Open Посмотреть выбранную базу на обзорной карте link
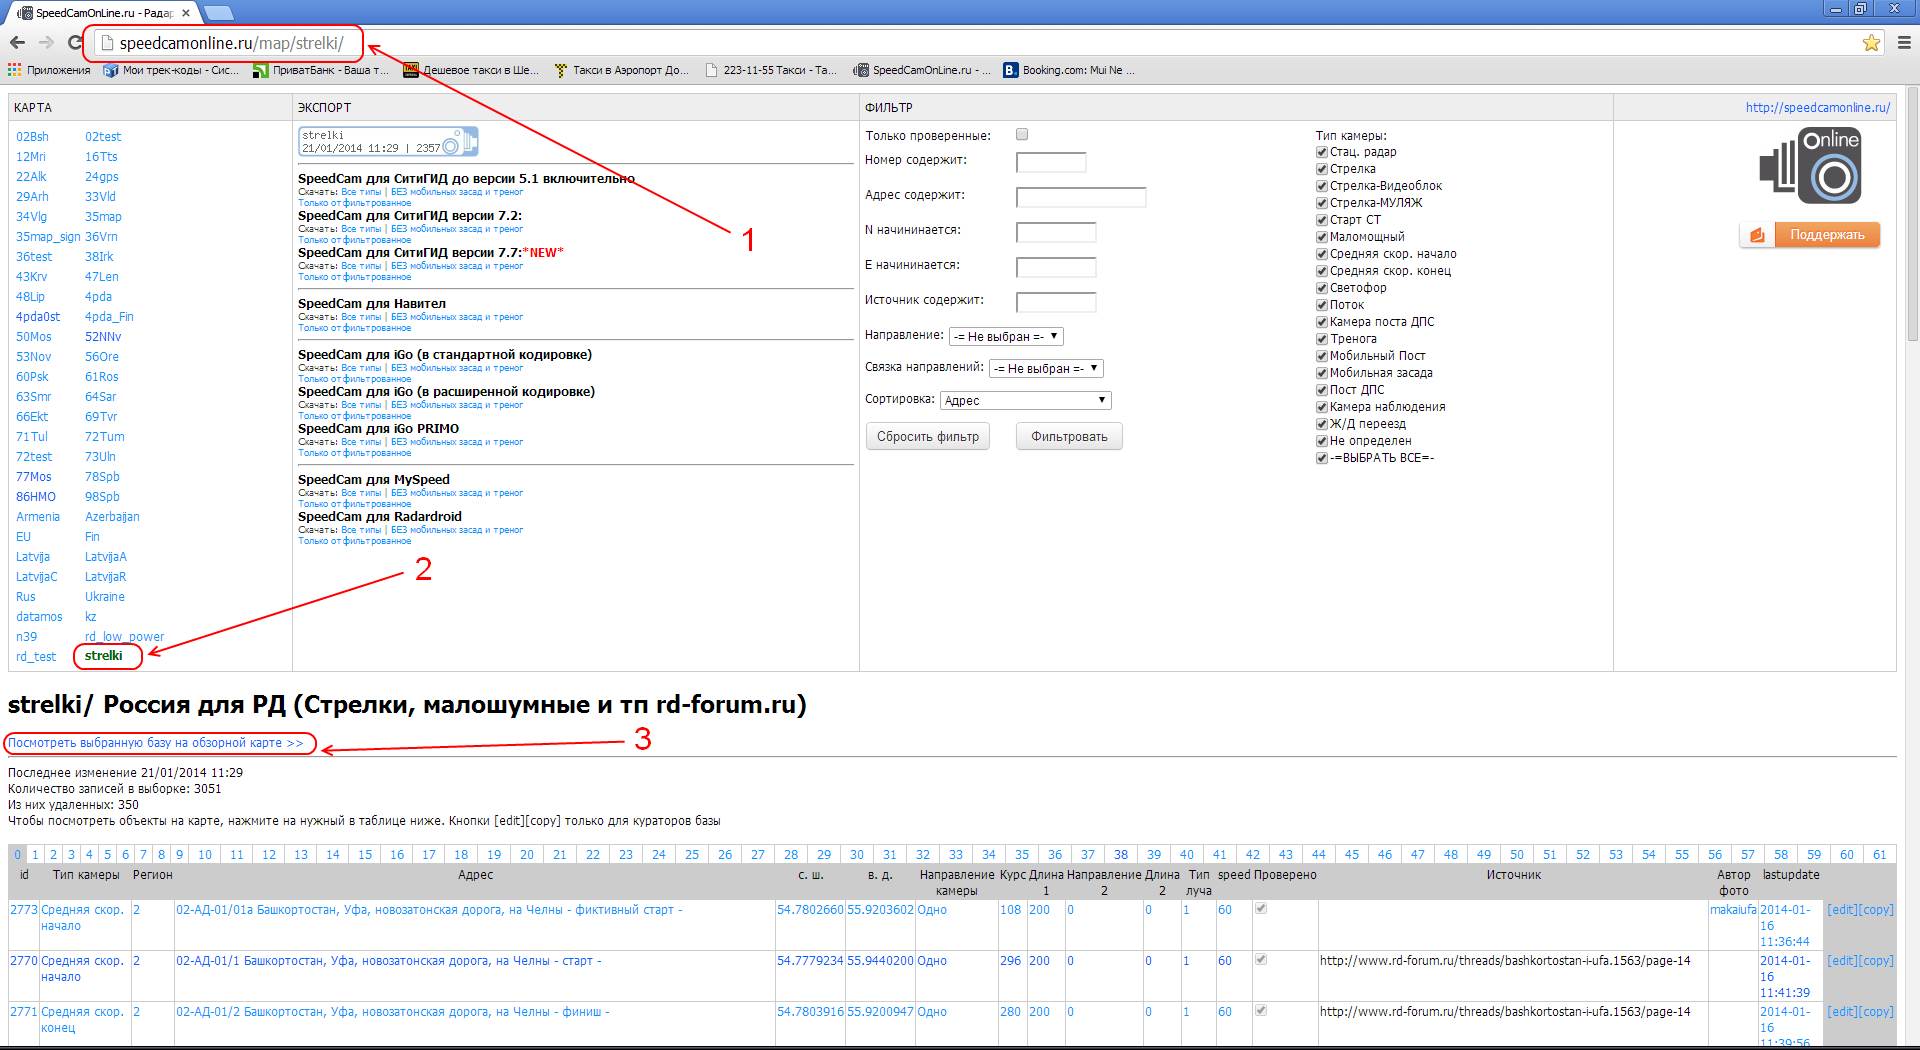Screen dimensions: 1920x1050 tap(156, 743)
